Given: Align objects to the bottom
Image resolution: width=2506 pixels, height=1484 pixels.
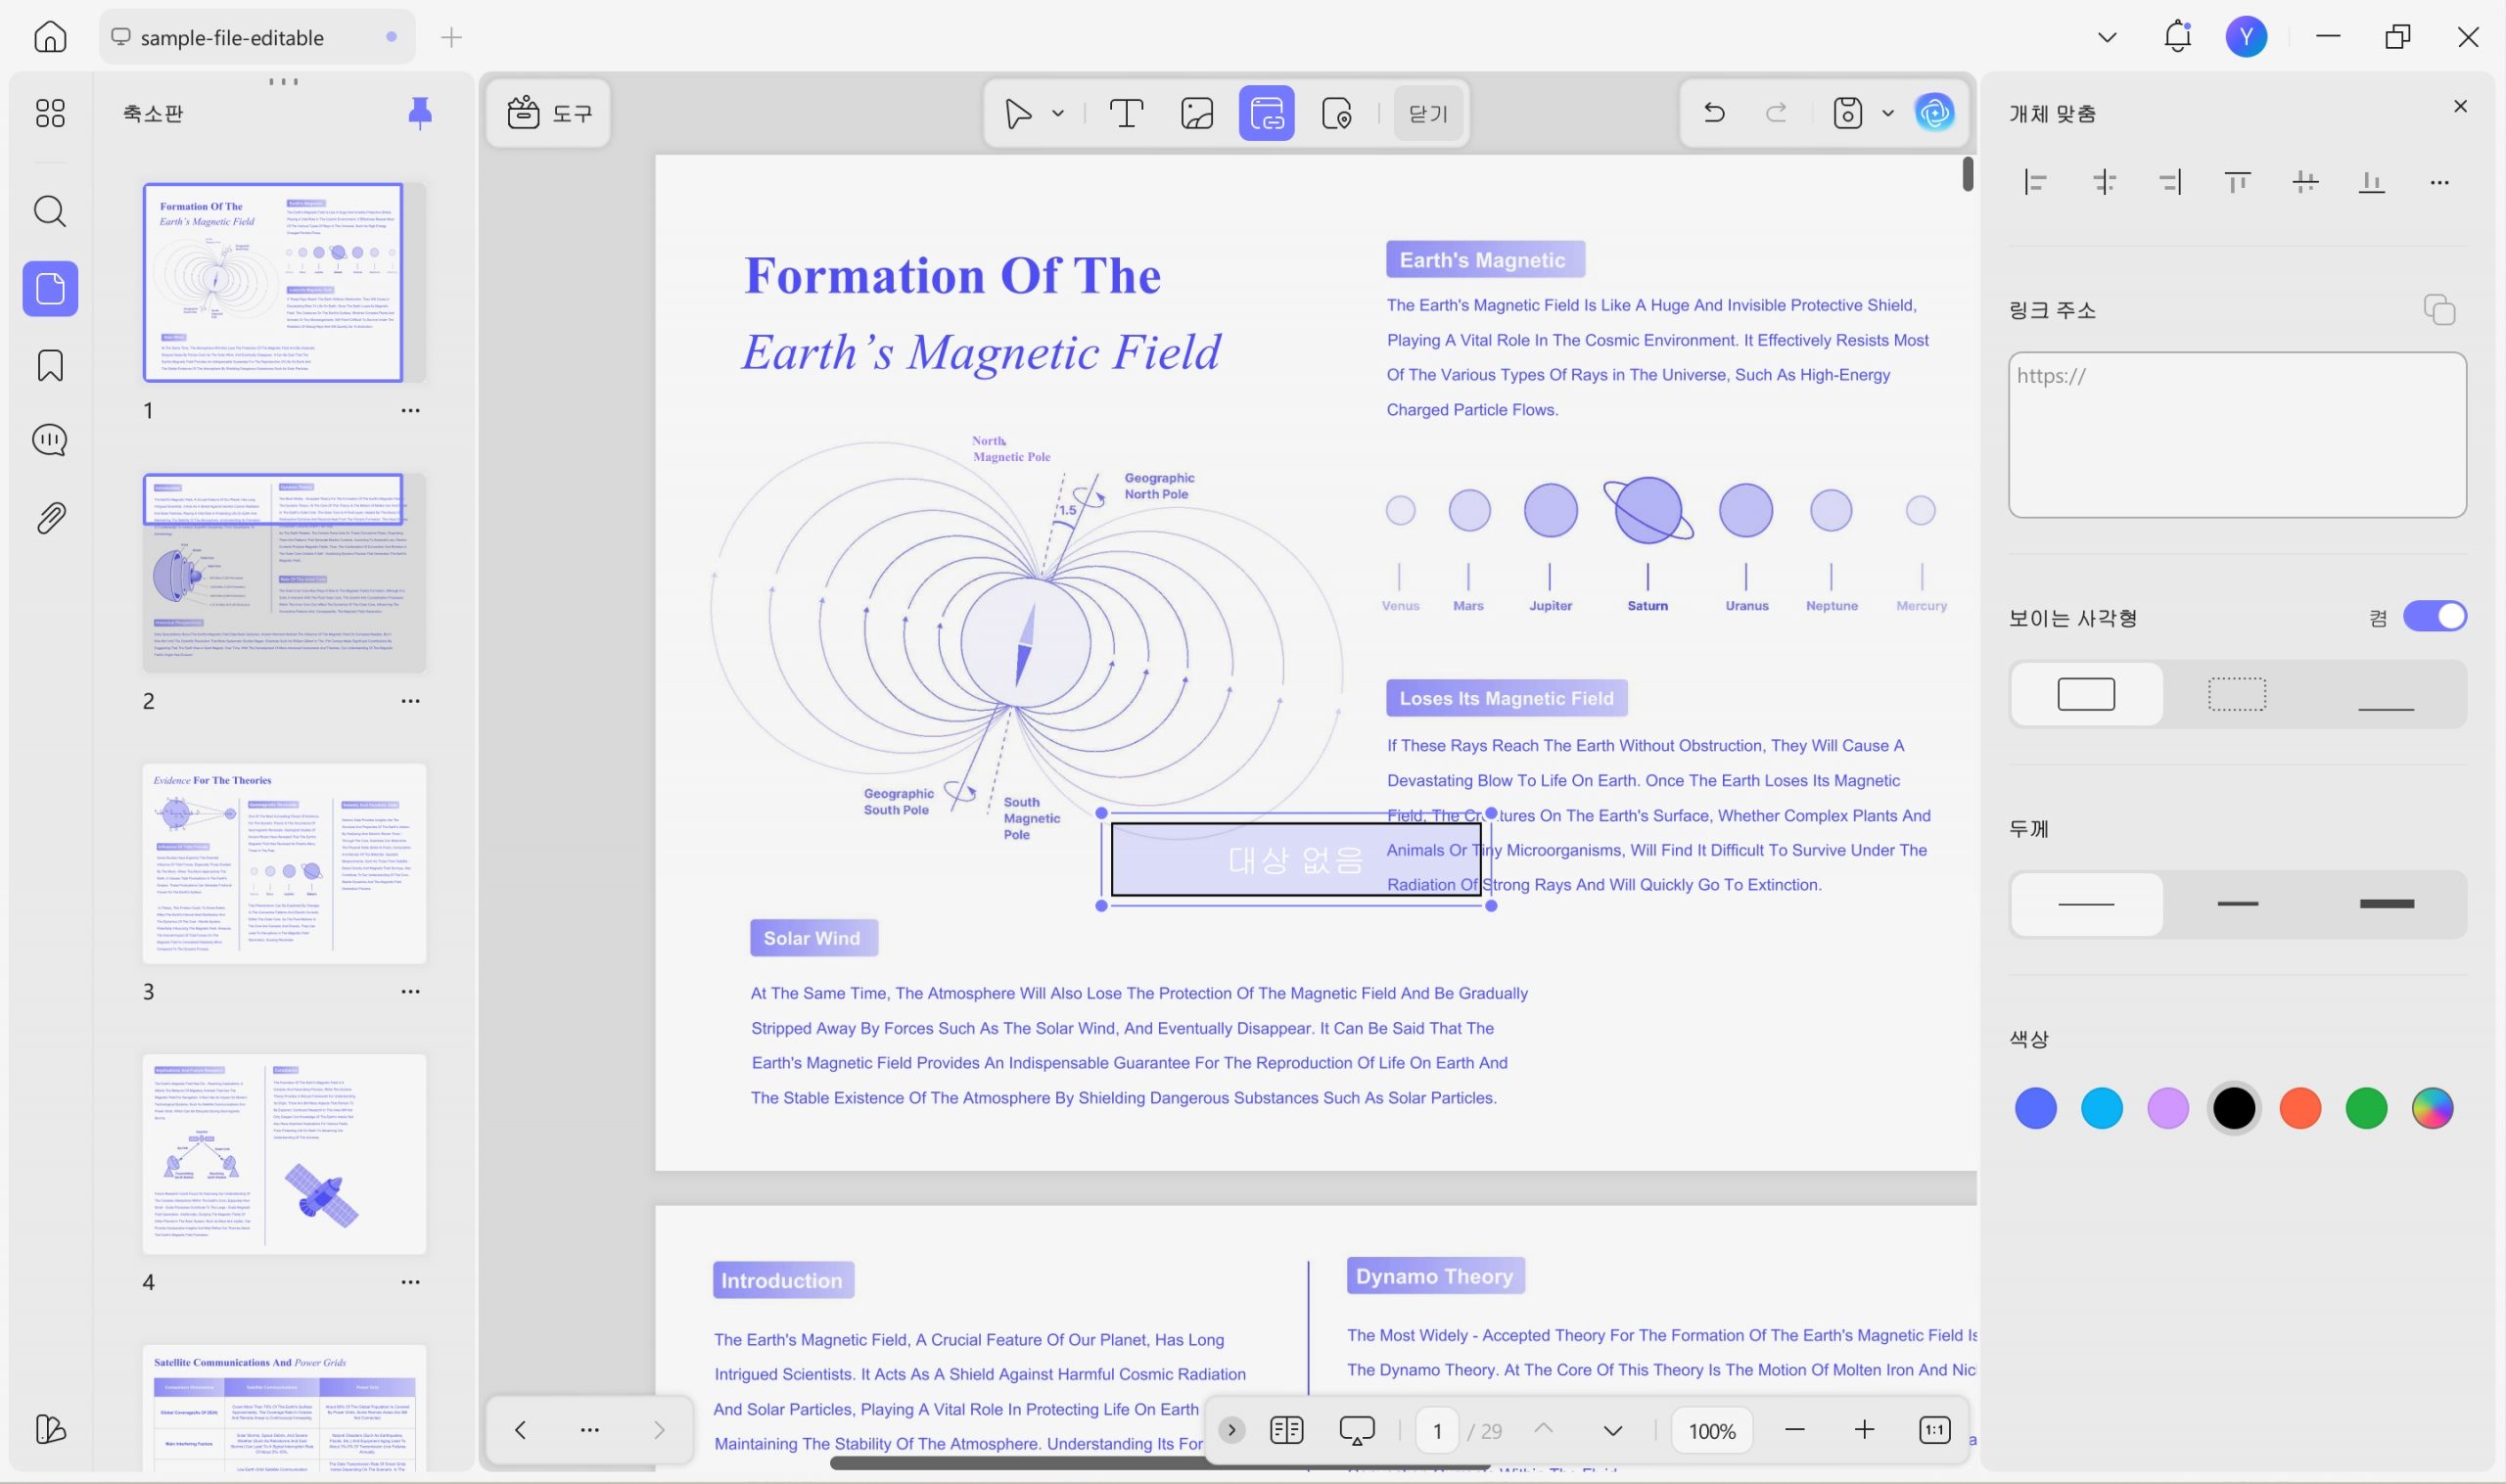Looking at the screenshot, I should 2372,182.
